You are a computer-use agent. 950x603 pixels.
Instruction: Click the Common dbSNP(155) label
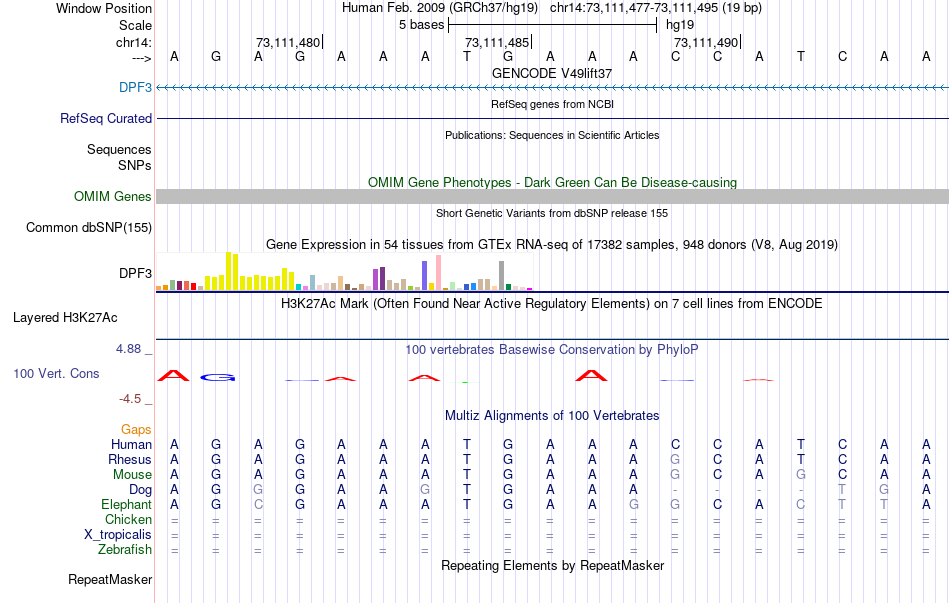(88, 227)
